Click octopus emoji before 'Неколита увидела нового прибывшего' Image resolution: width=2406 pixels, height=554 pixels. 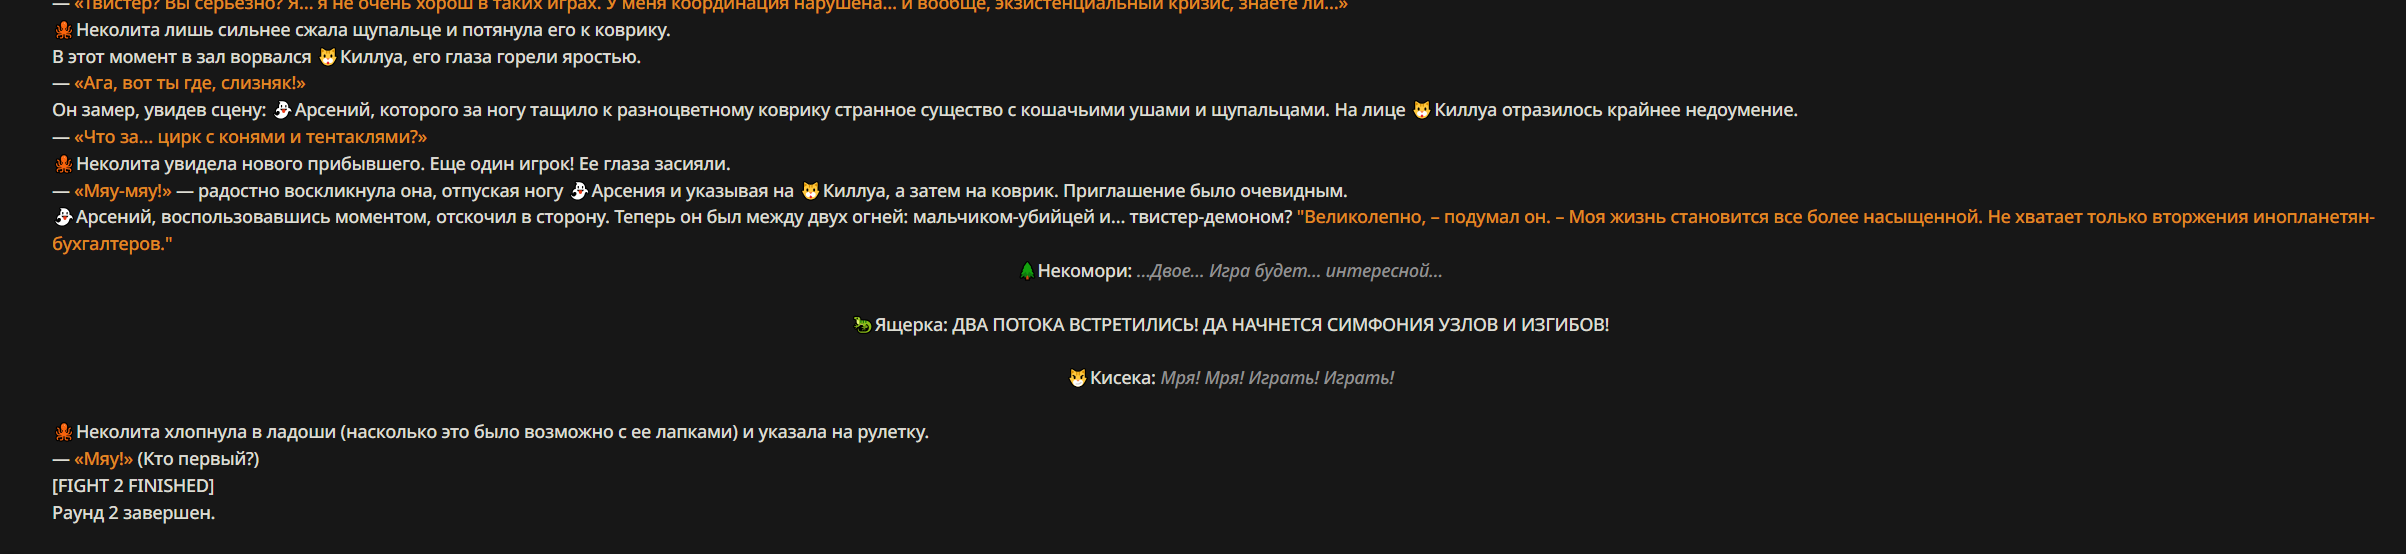click(63, 164)
